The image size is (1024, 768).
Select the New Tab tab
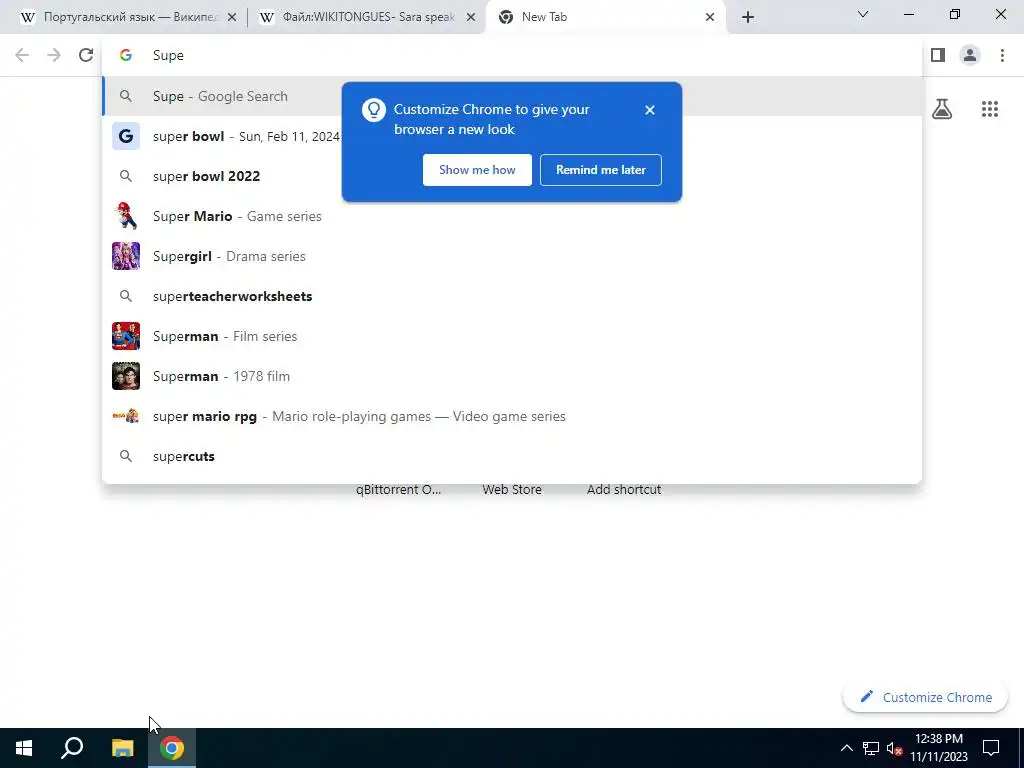606,17
